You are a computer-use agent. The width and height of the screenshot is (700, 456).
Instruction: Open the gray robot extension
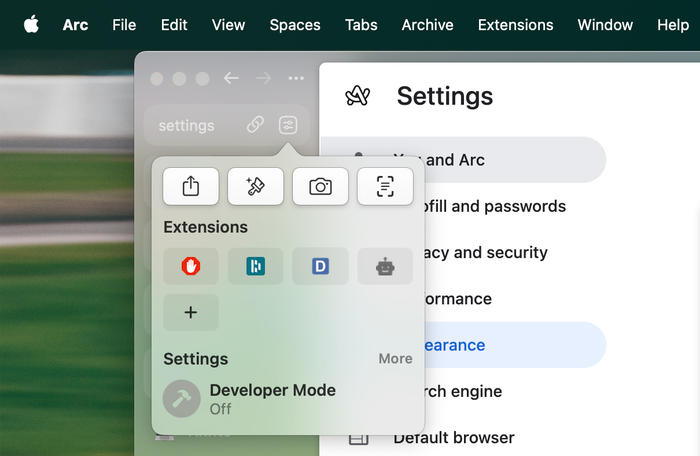pos(385,266)
